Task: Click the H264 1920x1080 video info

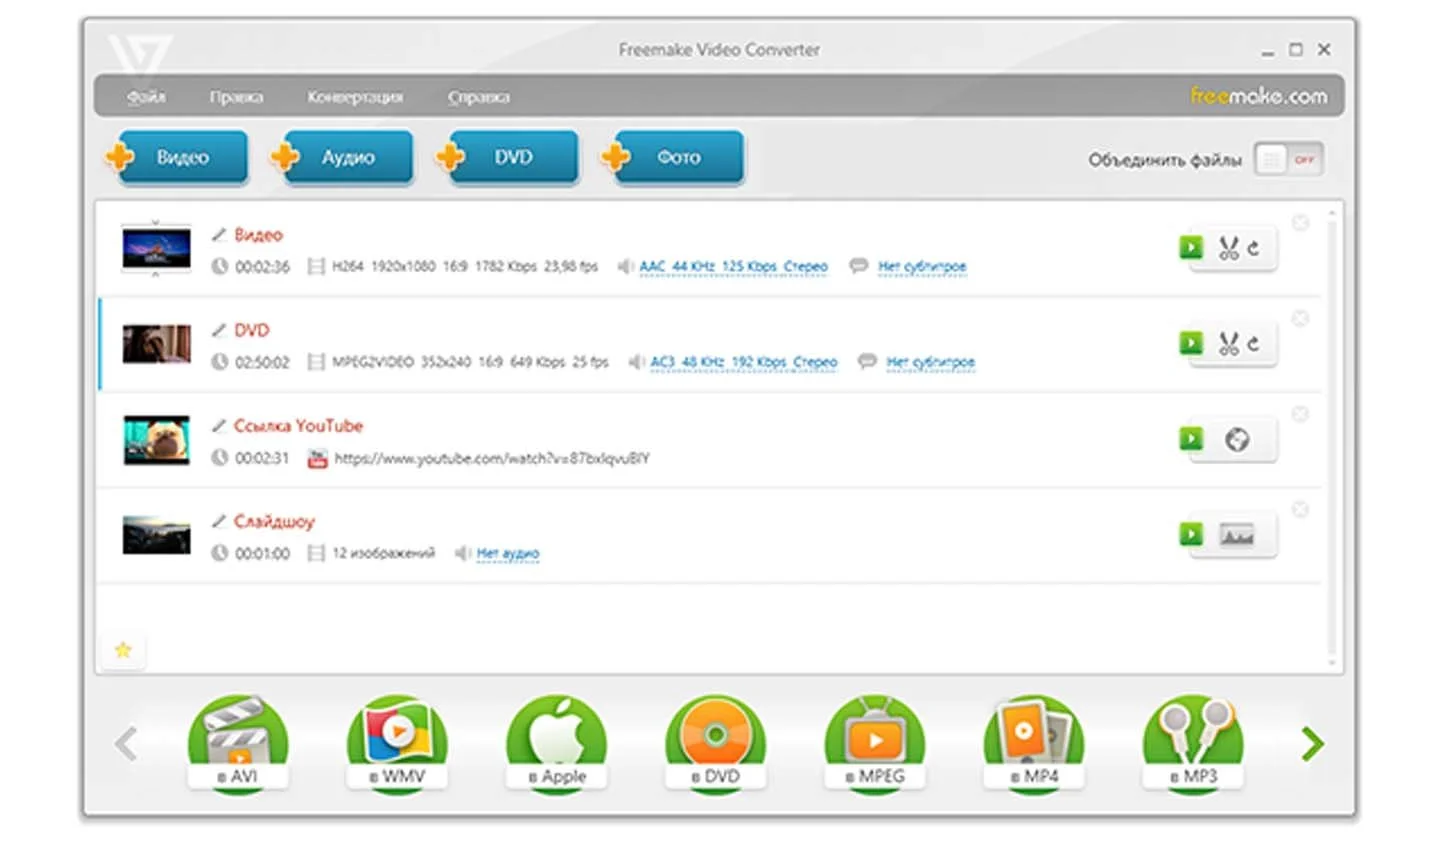Action: coord(465,267)
